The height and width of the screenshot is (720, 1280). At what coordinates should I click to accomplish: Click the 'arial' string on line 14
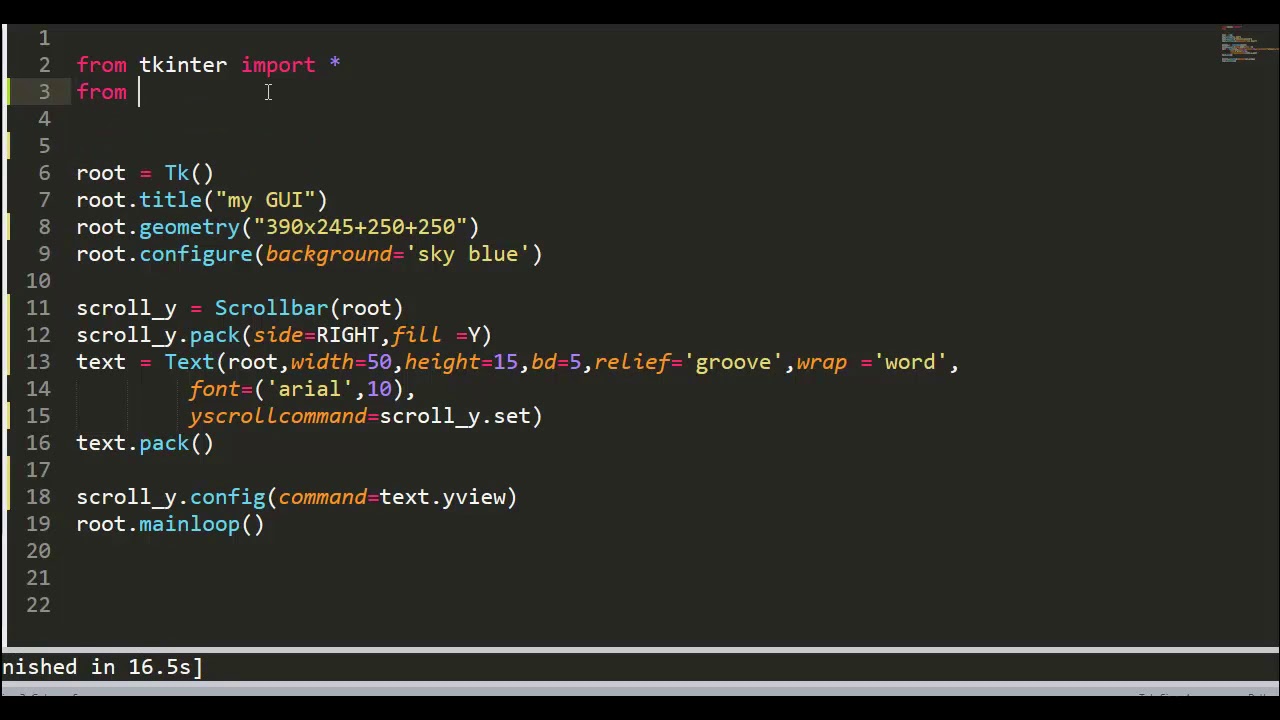(x=309, y=389)
